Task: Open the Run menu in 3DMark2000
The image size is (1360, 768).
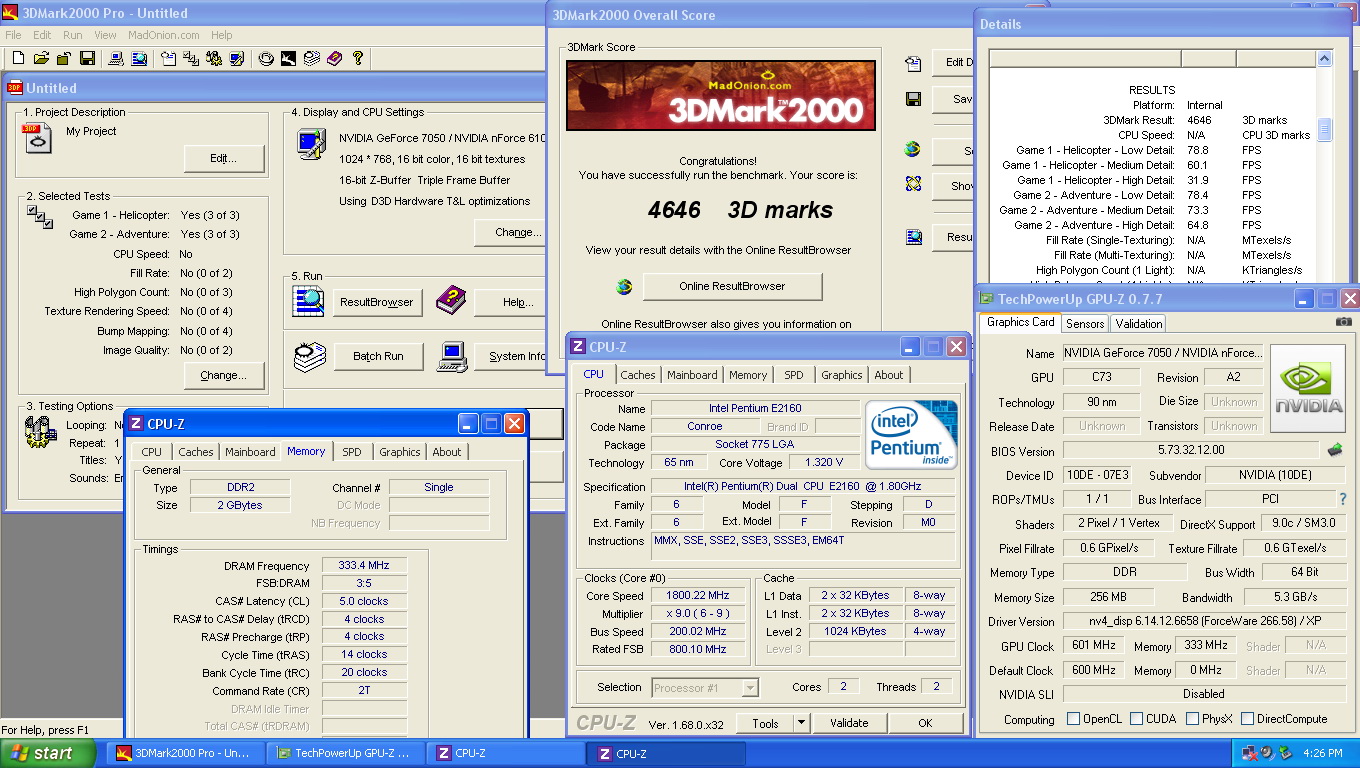Action: [x=73, y=35]
